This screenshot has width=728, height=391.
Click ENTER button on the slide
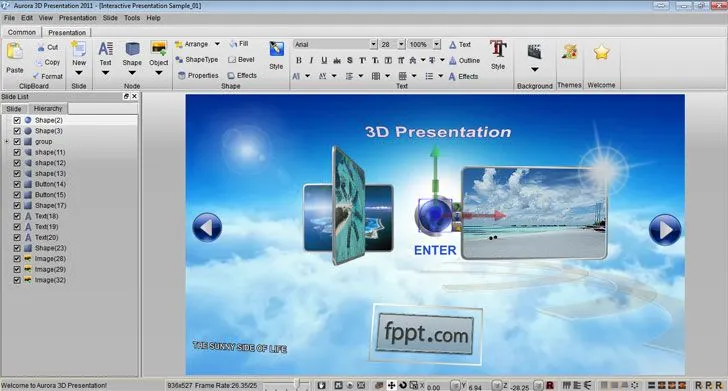tap(435, 251)
